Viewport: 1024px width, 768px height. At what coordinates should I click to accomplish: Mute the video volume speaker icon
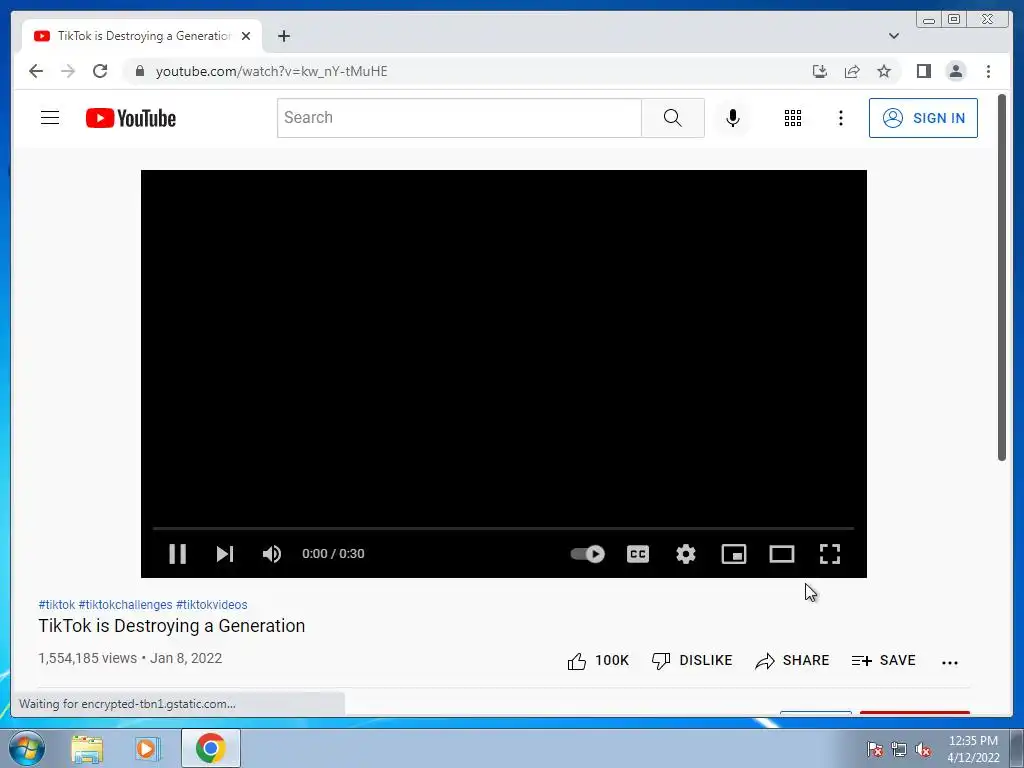click(272, 554)
